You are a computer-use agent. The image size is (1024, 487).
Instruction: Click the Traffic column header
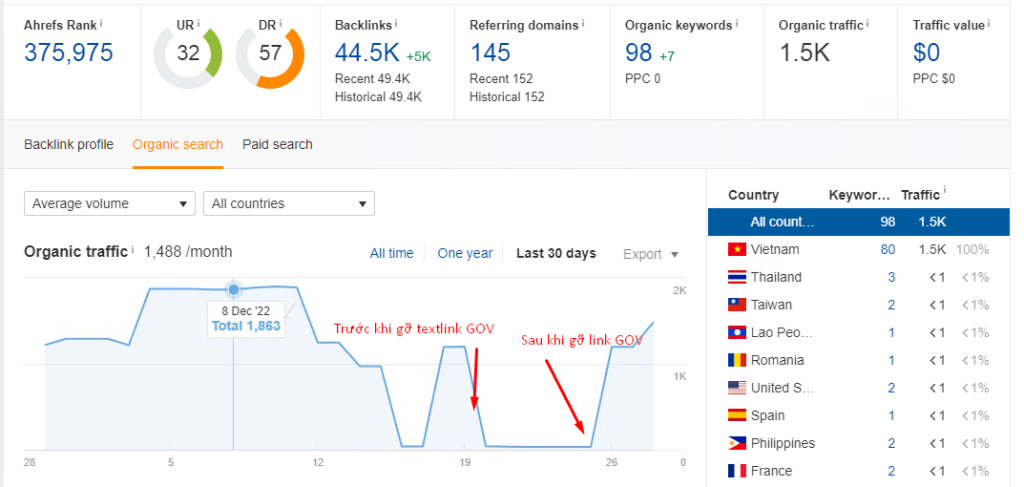pyautogui.click(x=920, y=195)
